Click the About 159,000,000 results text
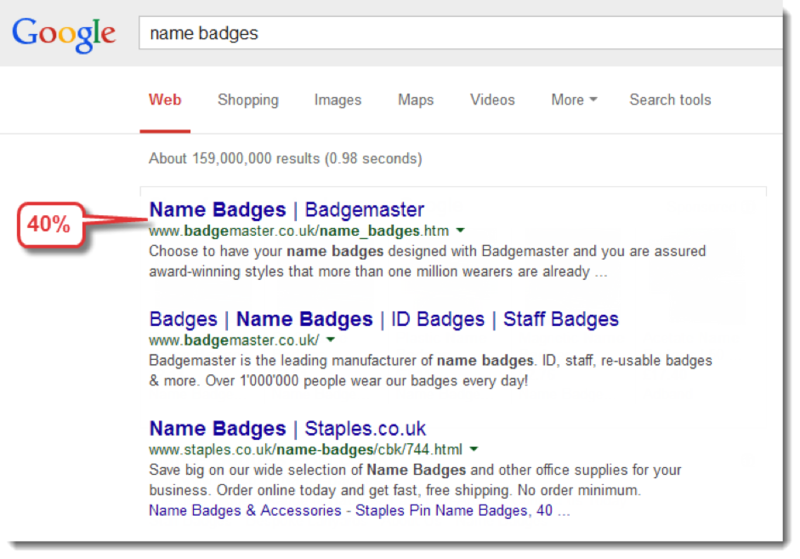Viewport: 800px width, 559px height. [285, 159]
